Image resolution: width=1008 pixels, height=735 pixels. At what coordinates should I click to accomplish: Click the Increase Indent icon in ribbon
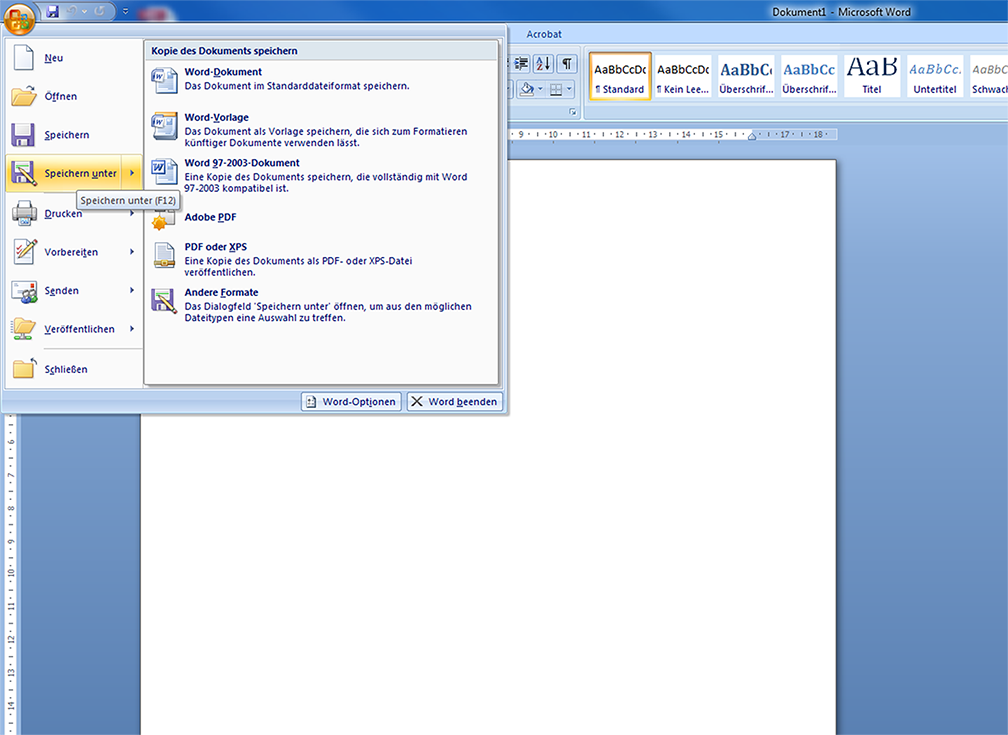coord(521,64)
